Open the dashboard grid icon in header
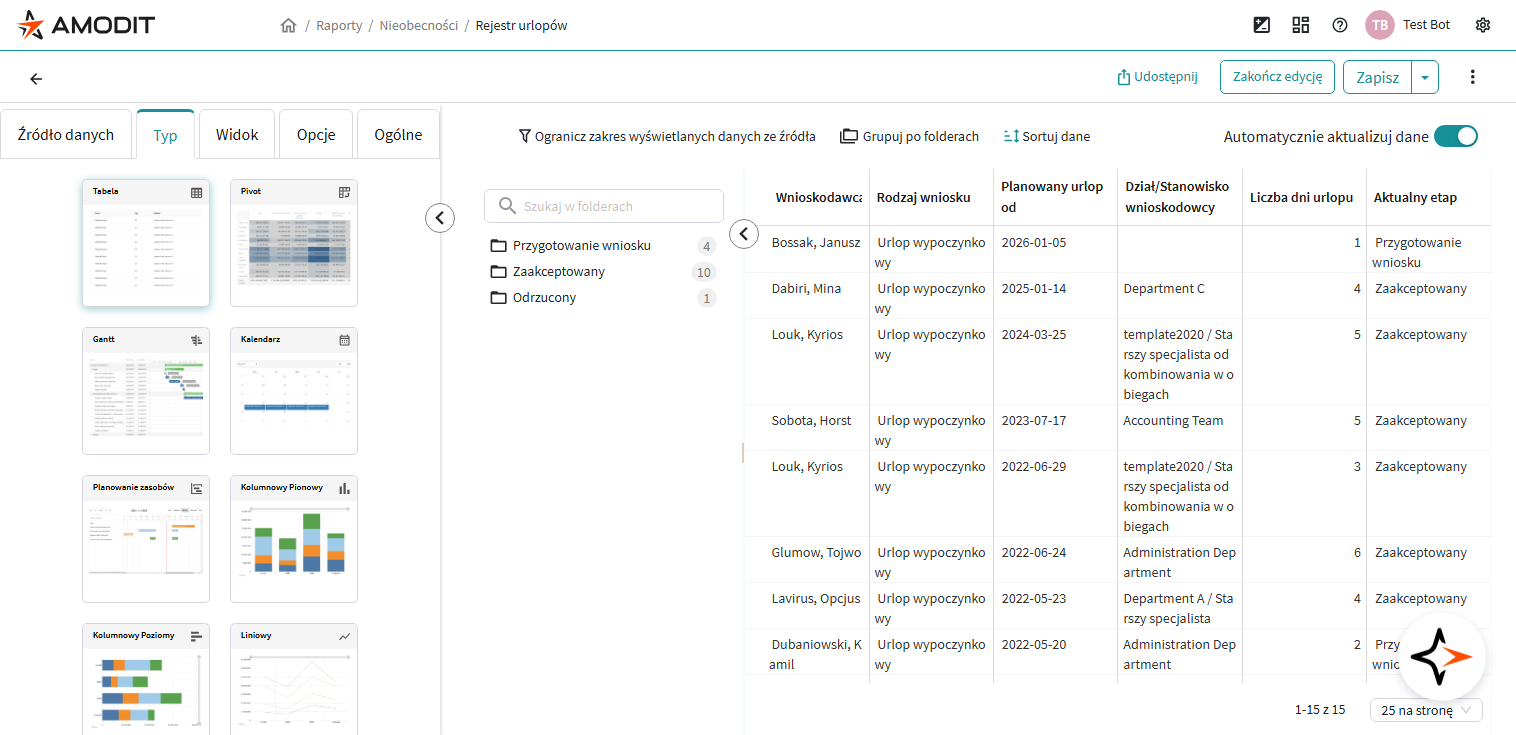 click(1301, 25)
